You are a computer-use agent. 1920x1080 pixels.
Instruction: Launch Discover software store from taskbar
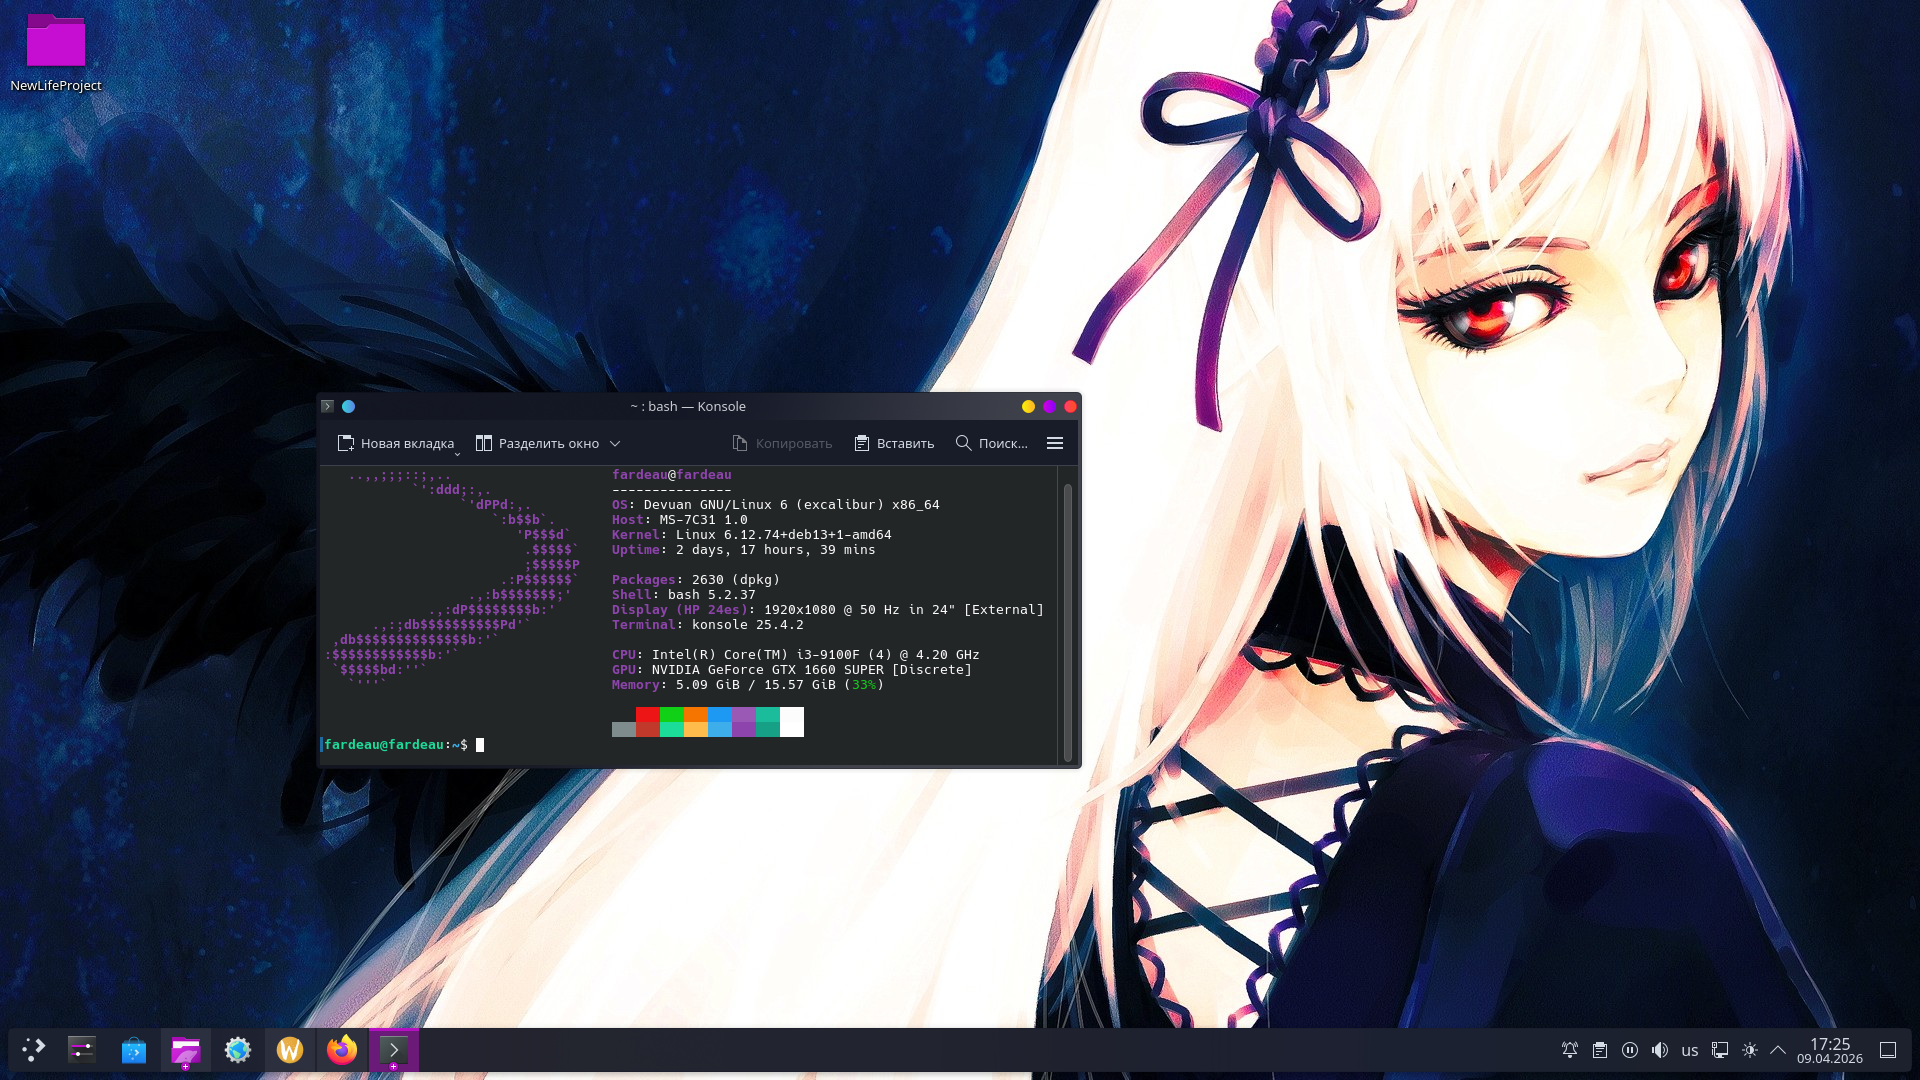134,1050
